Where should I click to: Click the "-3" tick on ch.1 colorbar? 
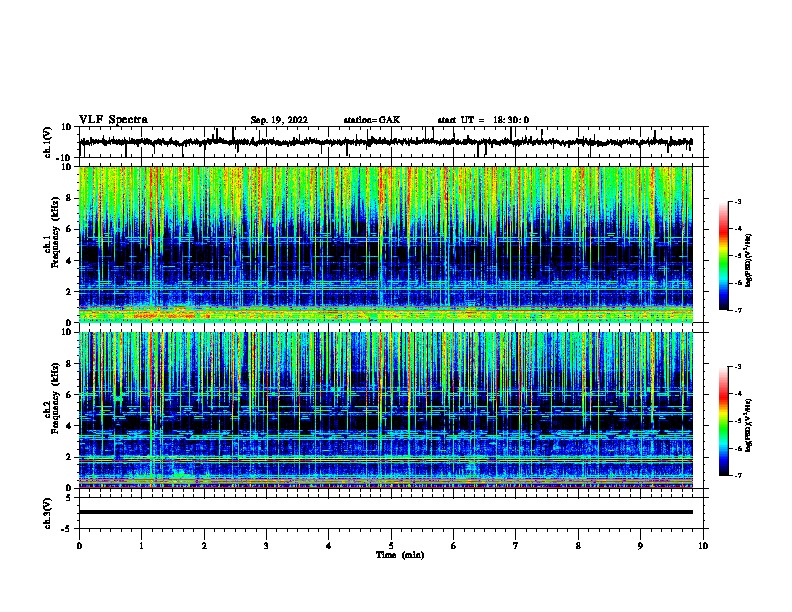(x=737, y=201)
